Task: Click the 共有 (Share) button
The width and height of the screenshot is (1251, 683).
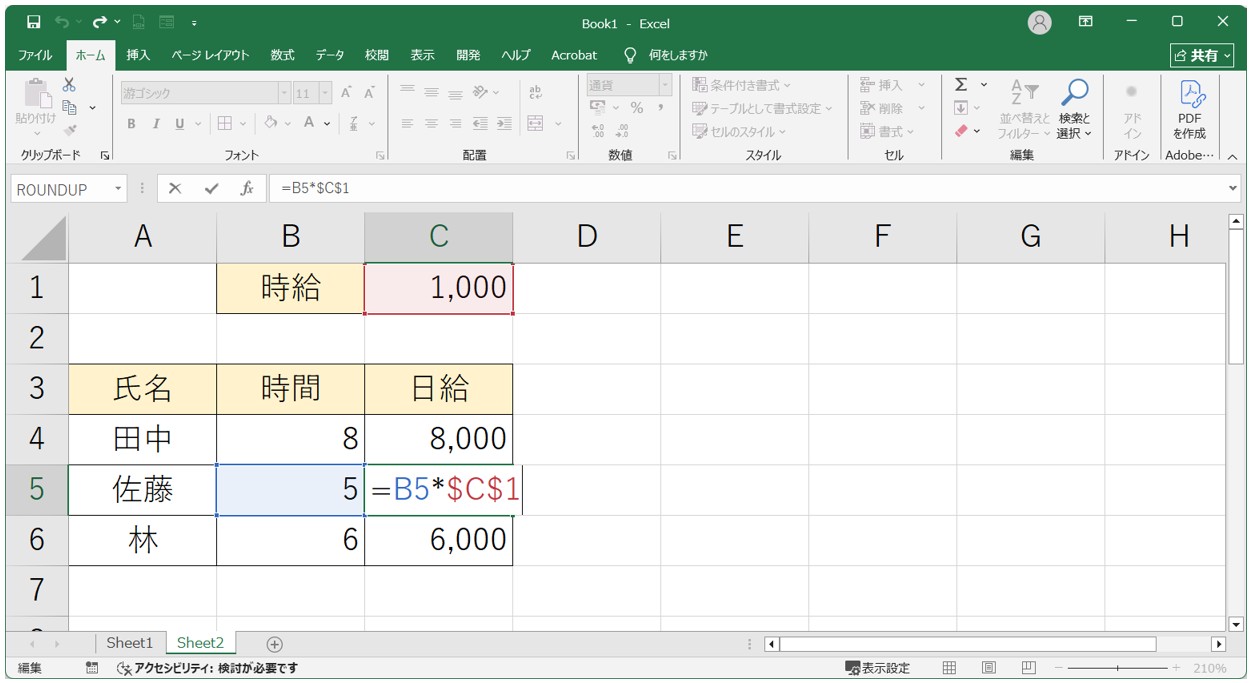Action: pyautogui.click(x=1202, y=55)
